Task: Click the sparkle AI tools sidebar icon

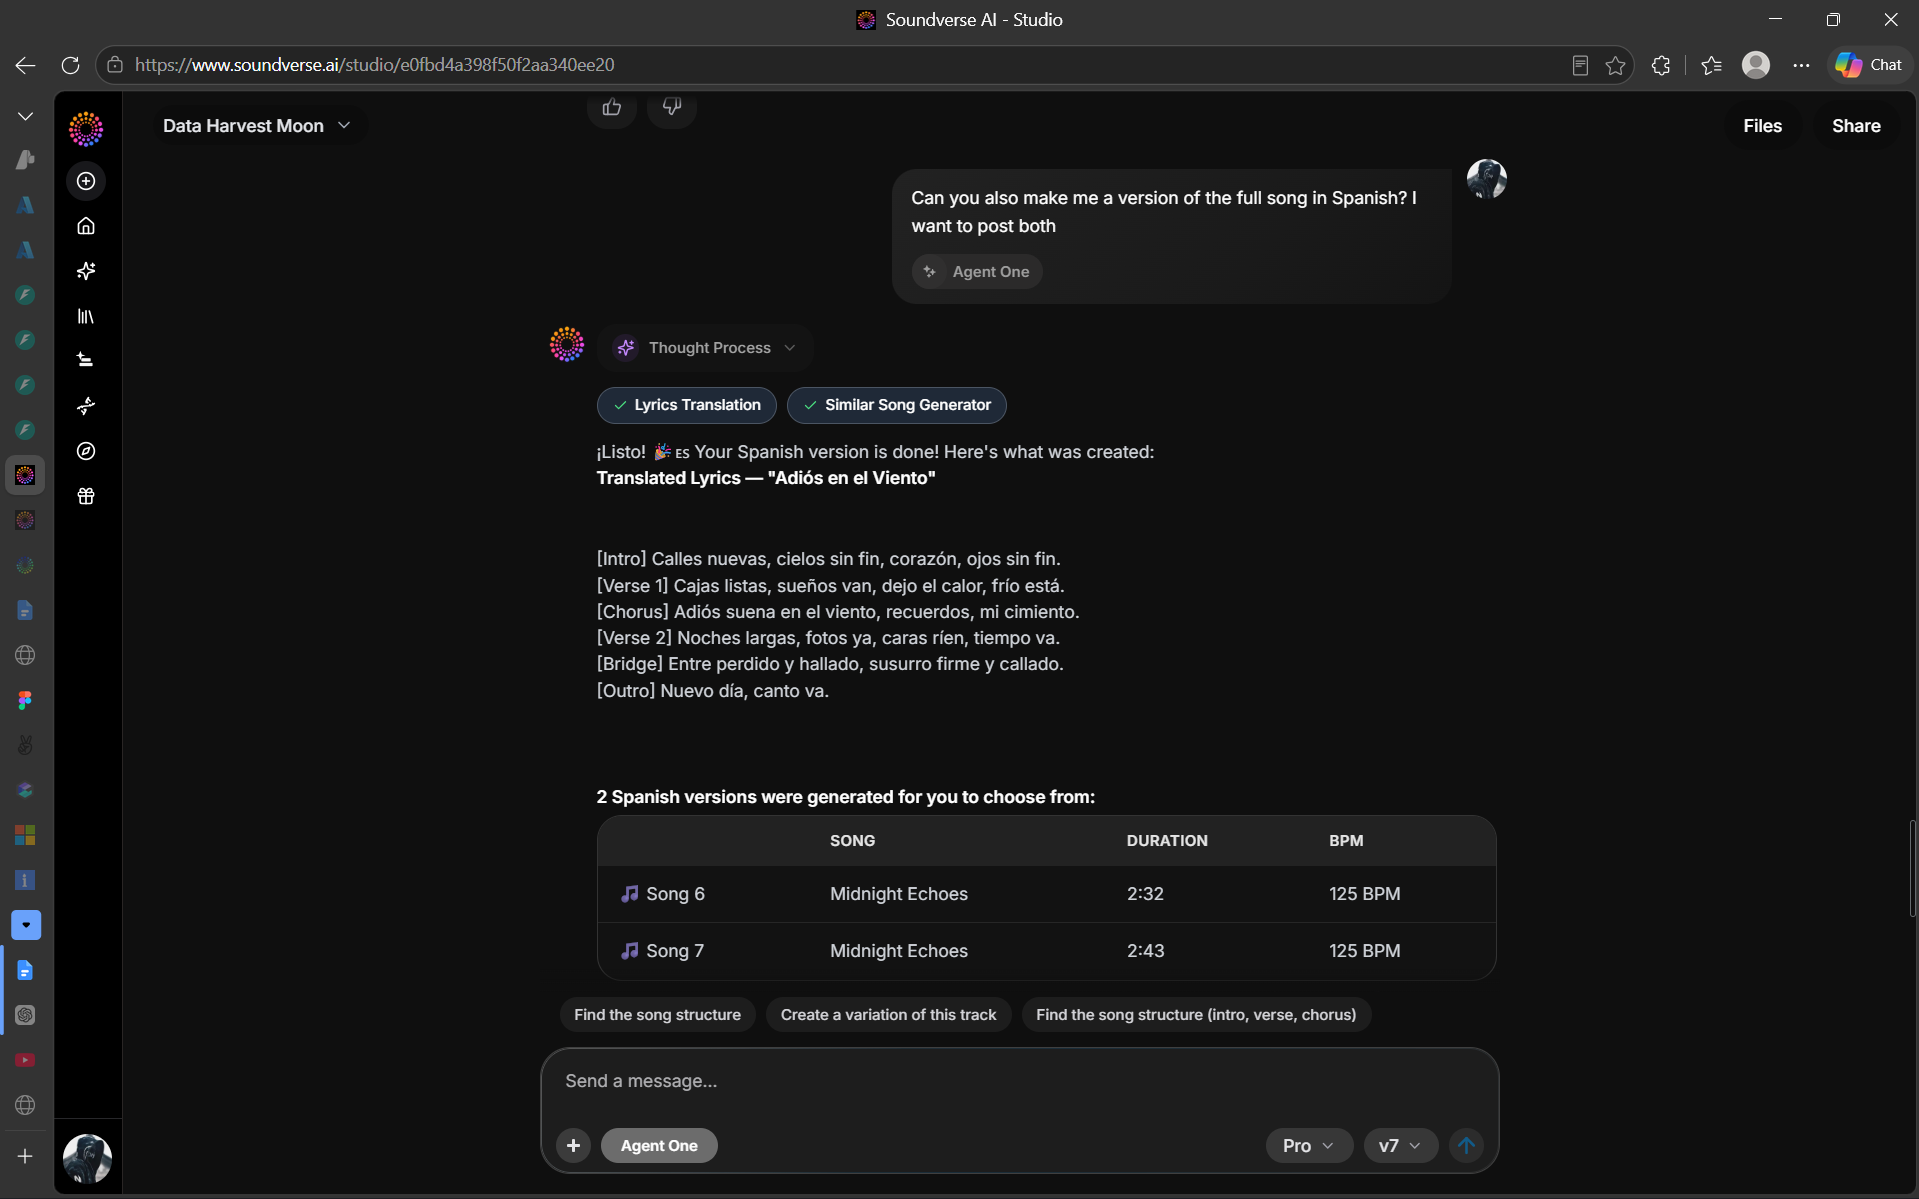Action: 86,271
